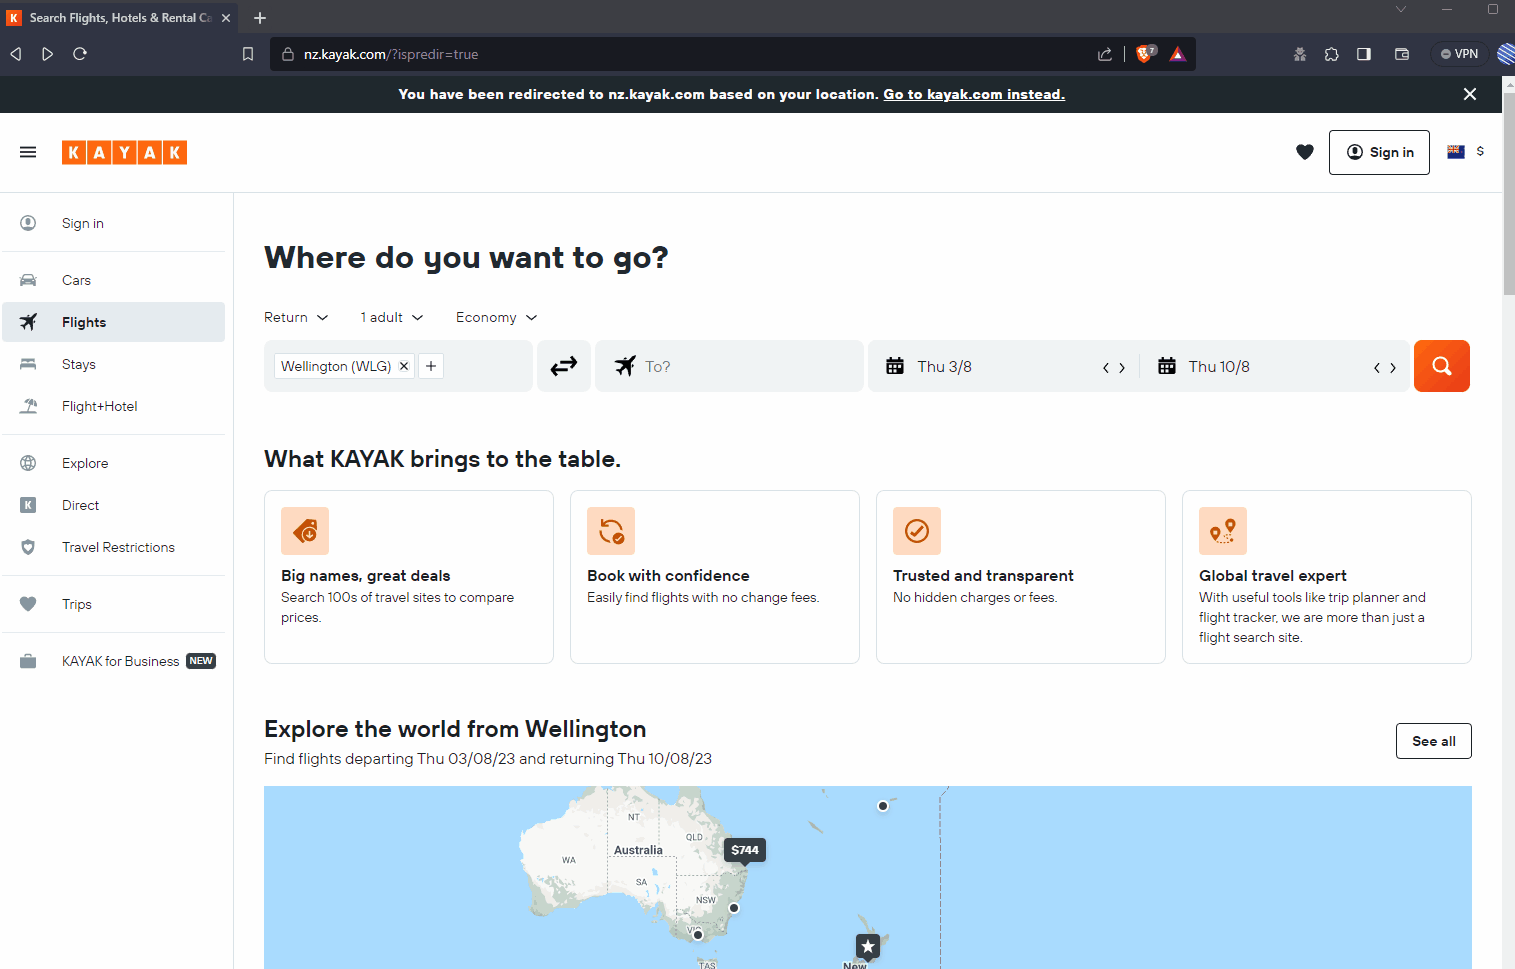This screenshot has height=969, width=1515.
Task: Click the address bar URL
Action: [x=391, y=54]
